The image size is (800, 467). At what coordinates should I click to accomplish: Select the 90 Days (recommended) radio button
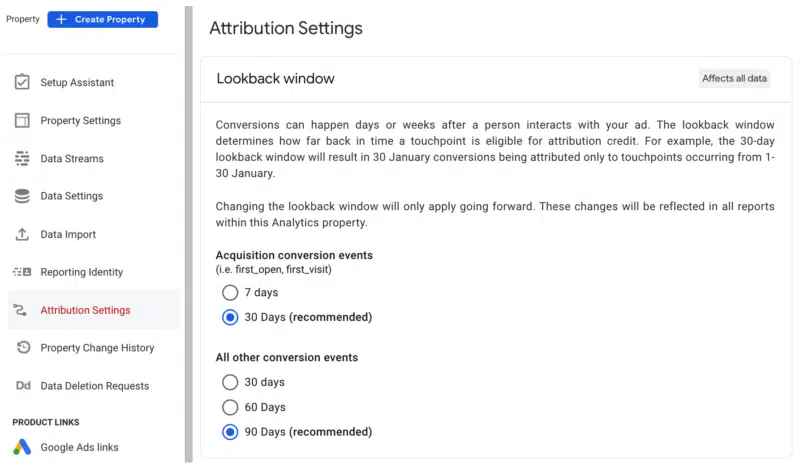point(230,432)
